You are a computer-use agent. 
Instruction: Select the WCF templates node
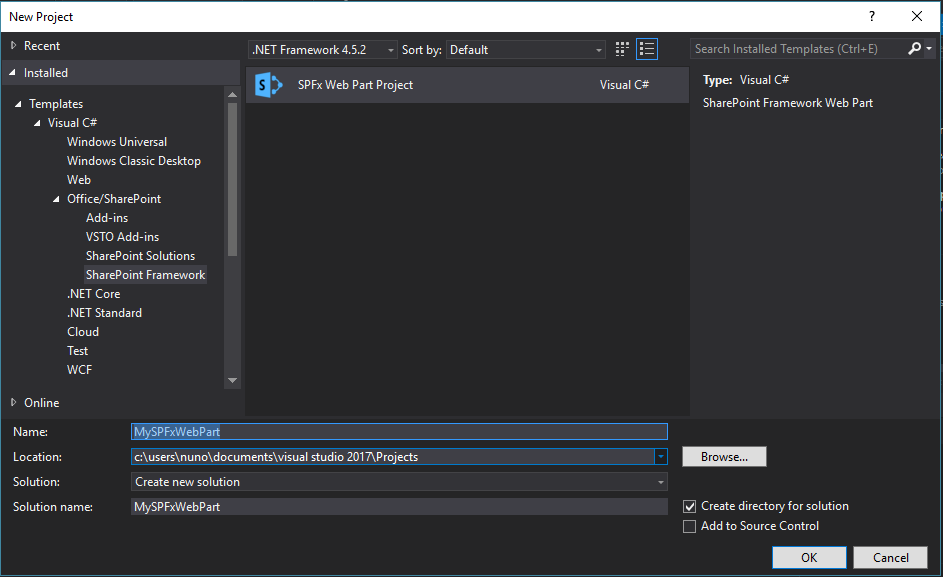[x=79, y=370]
